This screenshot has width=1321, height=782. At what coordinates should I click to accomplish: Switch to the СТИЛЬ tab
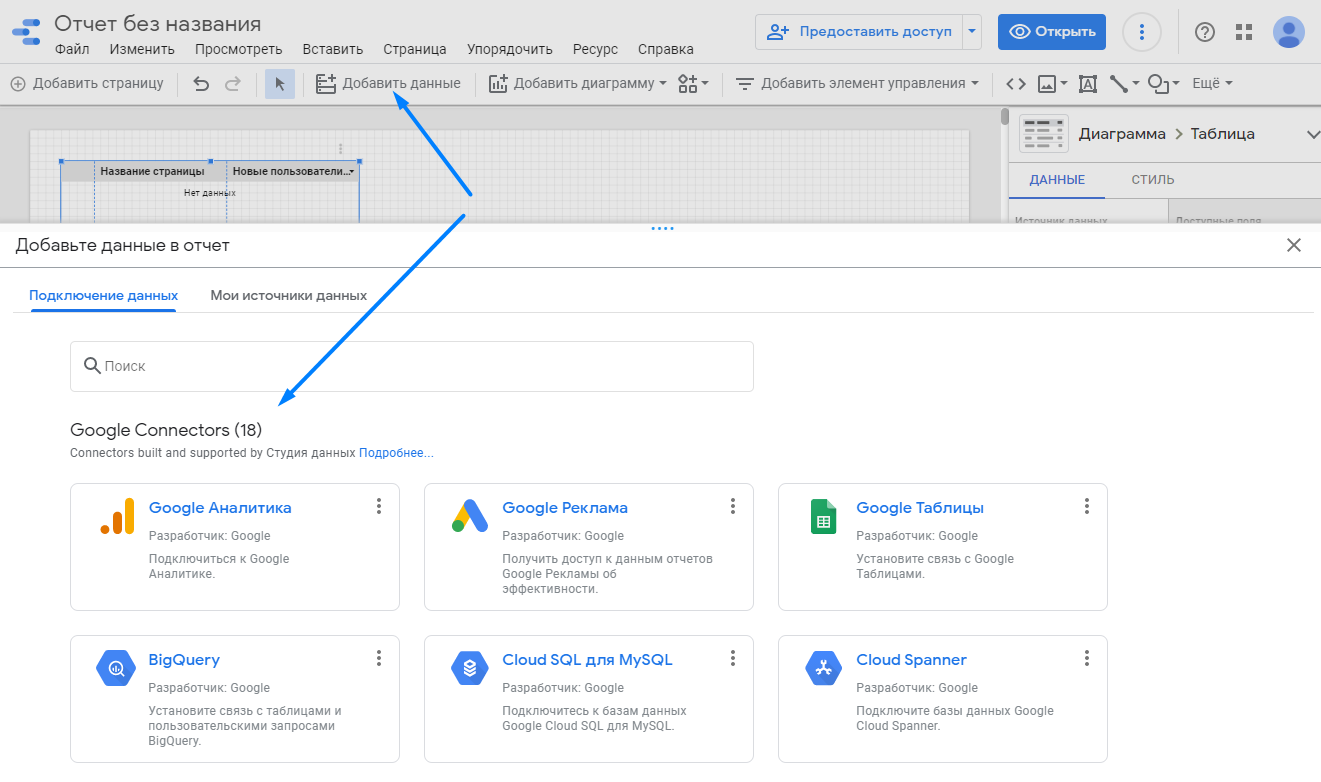pyautogui.click(x=1152, y=180)
